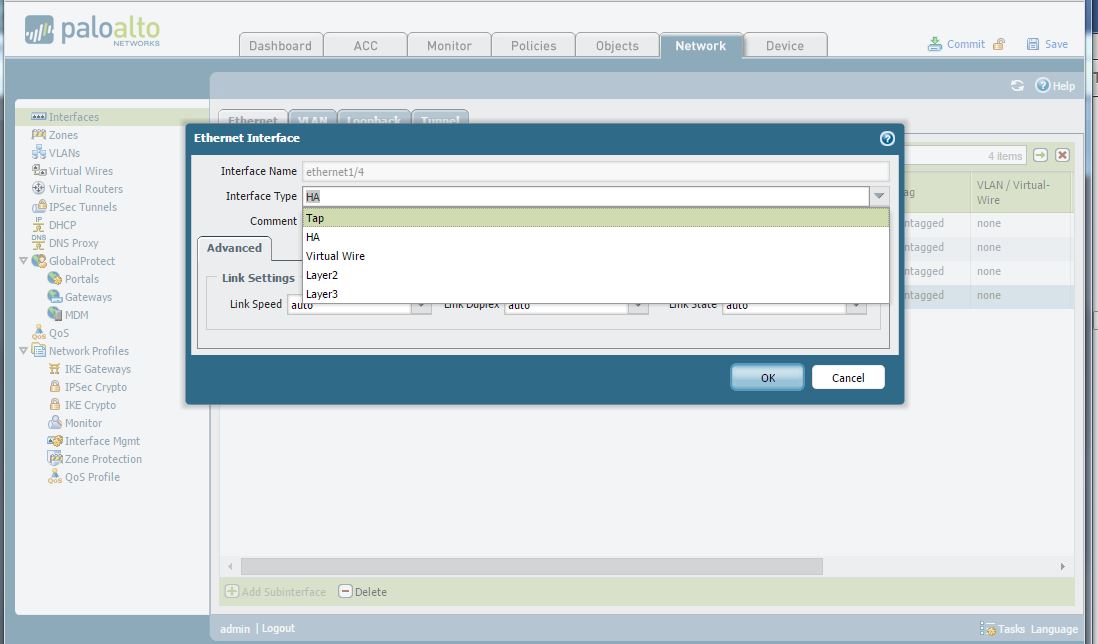This screenshot has height=644, width=1098.
Task: Click the refresh icon beside Help
Action: pyautogui.click(x=1017, y=85)
